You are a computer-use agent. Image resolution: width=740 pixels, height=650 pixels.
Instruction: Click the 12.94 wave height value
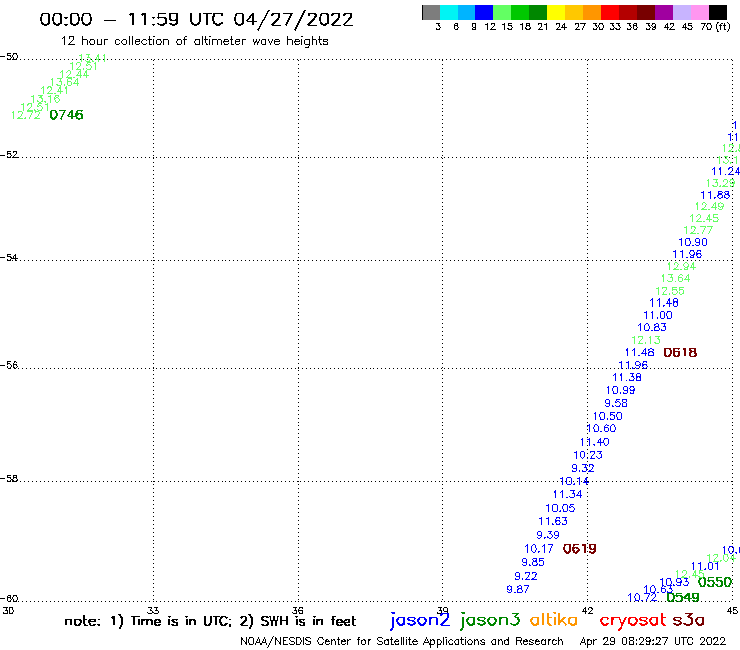coord(681,266)
